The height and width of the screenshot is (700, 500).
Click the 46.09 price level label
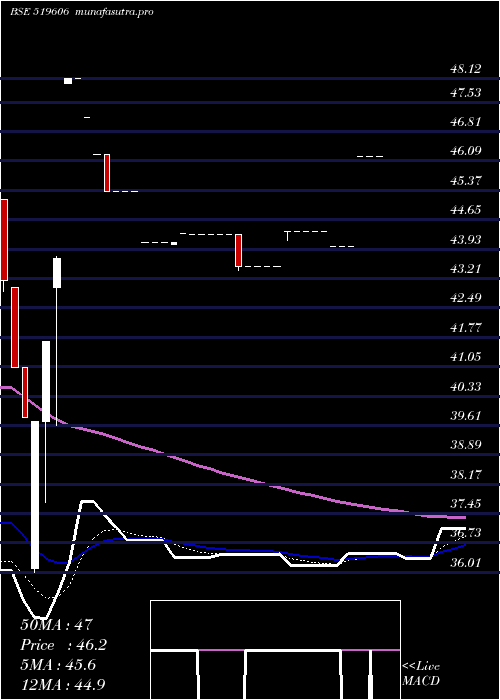[x=466, y=151]
